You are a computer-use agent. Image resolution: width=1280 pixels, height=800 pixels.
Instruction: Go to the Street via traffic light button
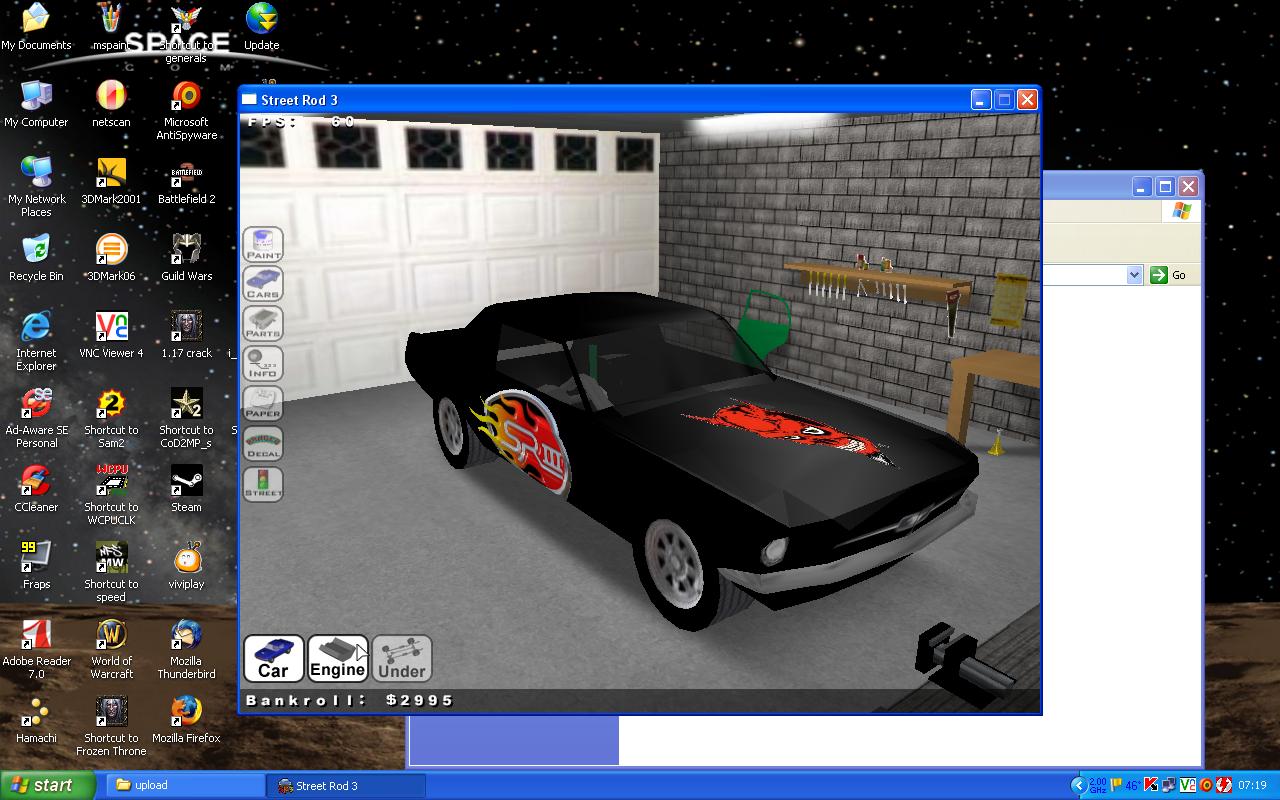[263, 484]
